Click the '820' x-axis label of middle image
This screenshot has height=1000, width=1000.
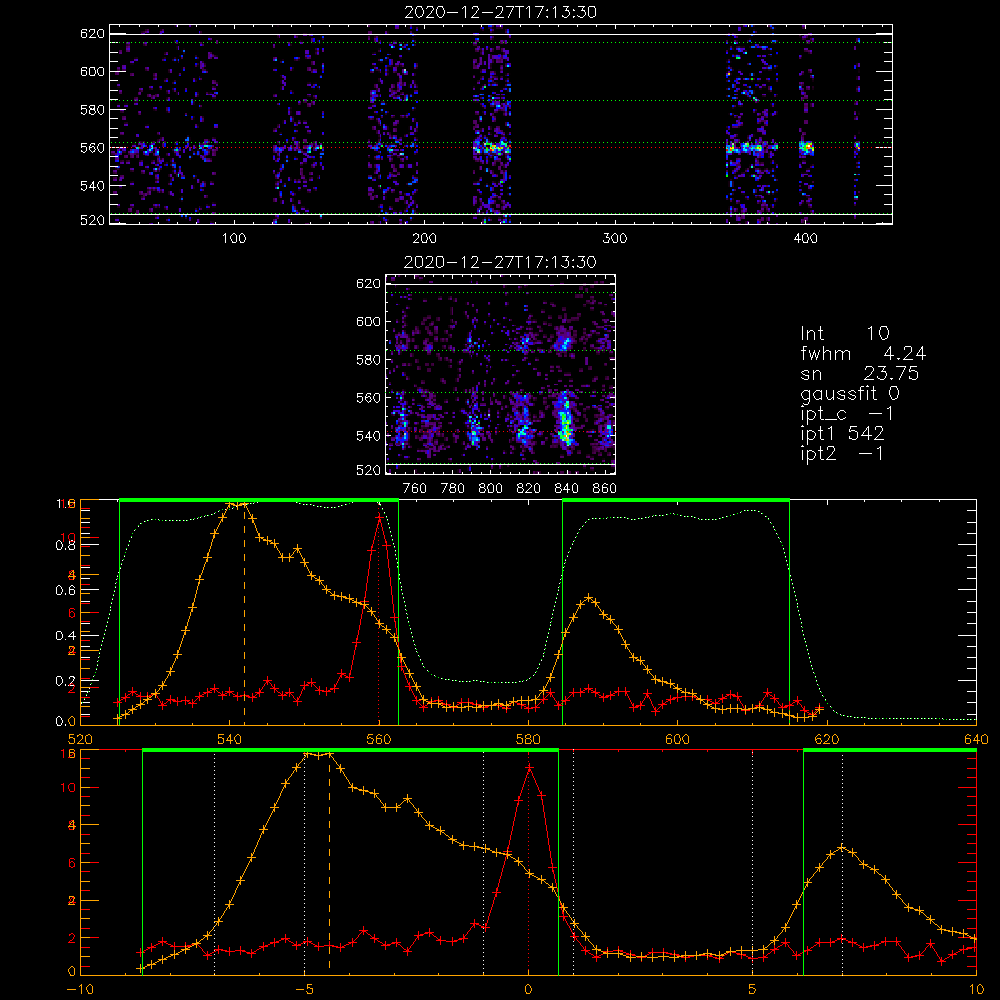(x=528, y=489)
